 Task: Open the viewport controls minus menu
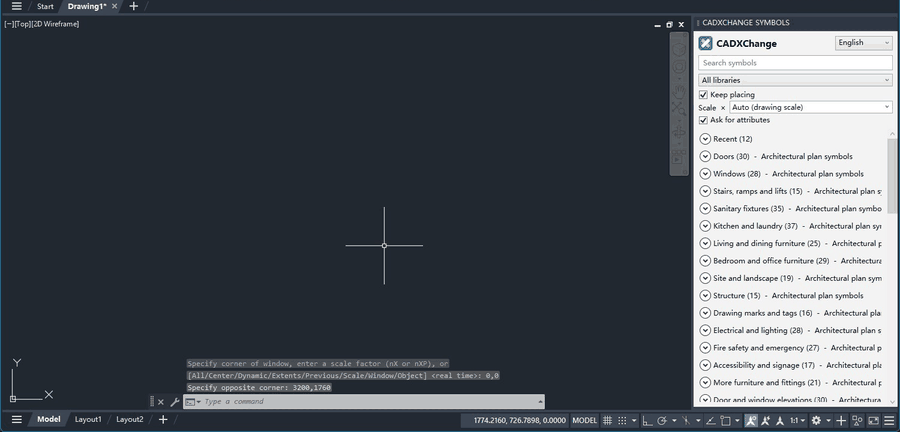tap(9, 24)
